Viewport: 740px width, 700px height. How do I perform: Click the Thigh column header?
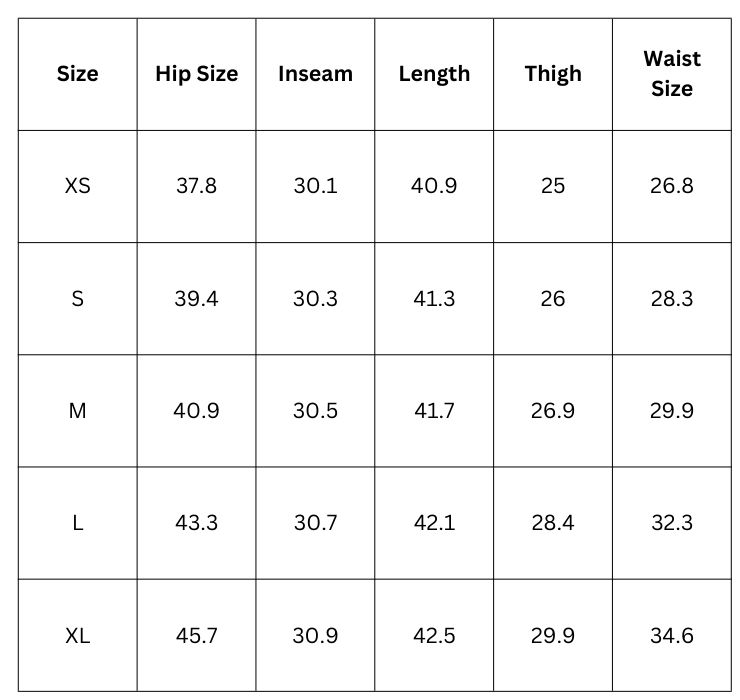click(553, 74)
